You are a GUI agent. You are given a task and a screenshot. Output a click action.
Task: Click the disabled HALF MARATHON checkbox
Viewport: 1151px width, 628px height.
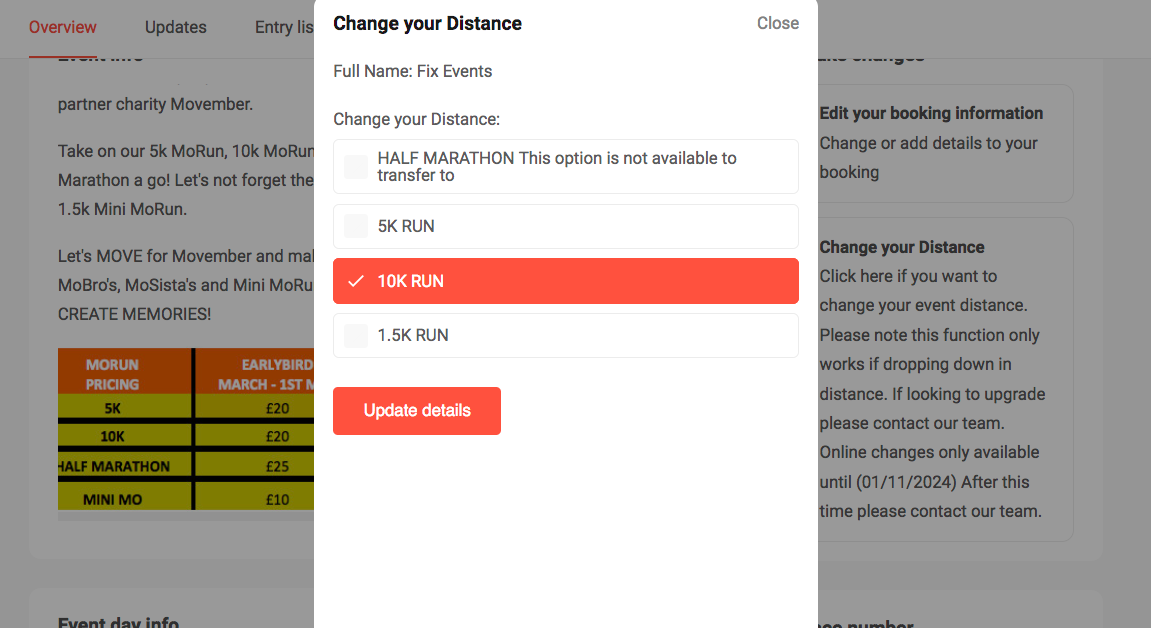click(356, 167)
